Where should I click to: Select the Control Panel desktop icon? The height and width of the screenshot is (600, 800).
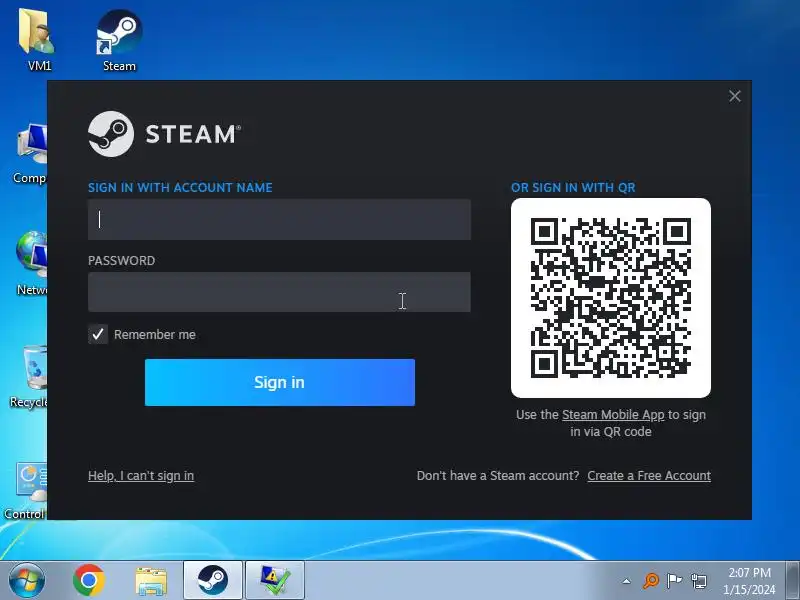pos(26,491)
